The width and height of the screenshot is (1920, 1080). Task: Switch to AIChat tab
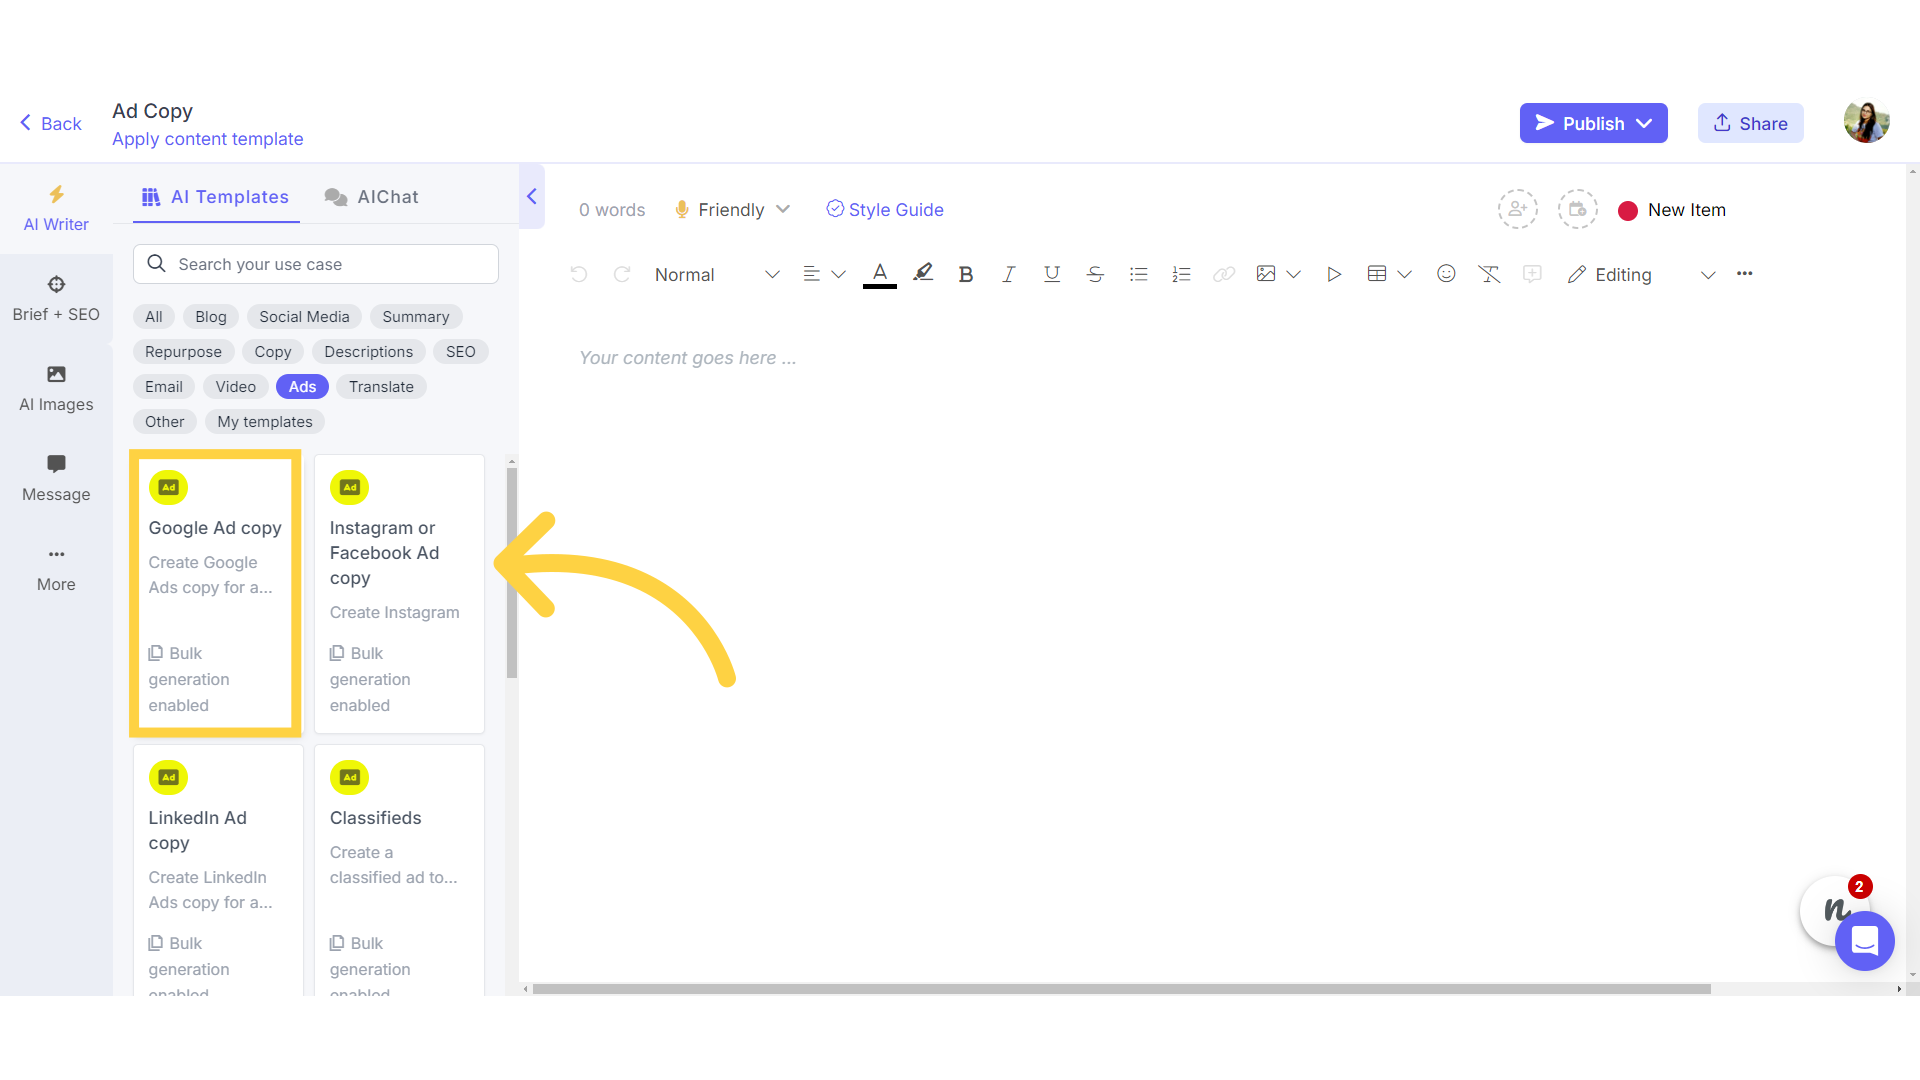click(372, 195)
